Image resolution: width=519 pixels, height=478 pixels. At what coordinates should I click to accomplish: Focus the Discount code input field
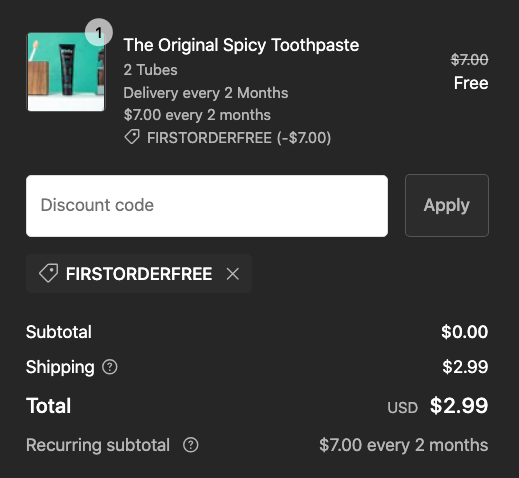[x=207, y=206]
